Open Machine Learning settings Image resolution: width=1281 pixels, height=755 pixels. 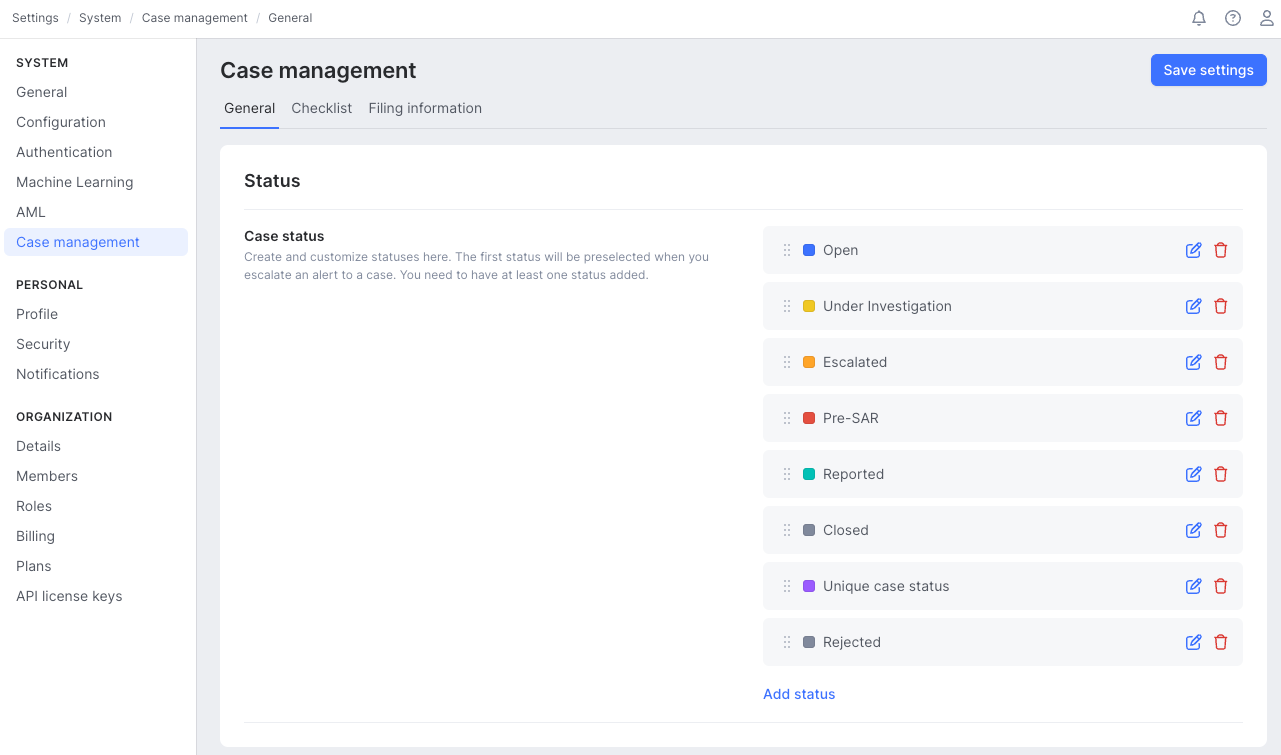[75, 182]
